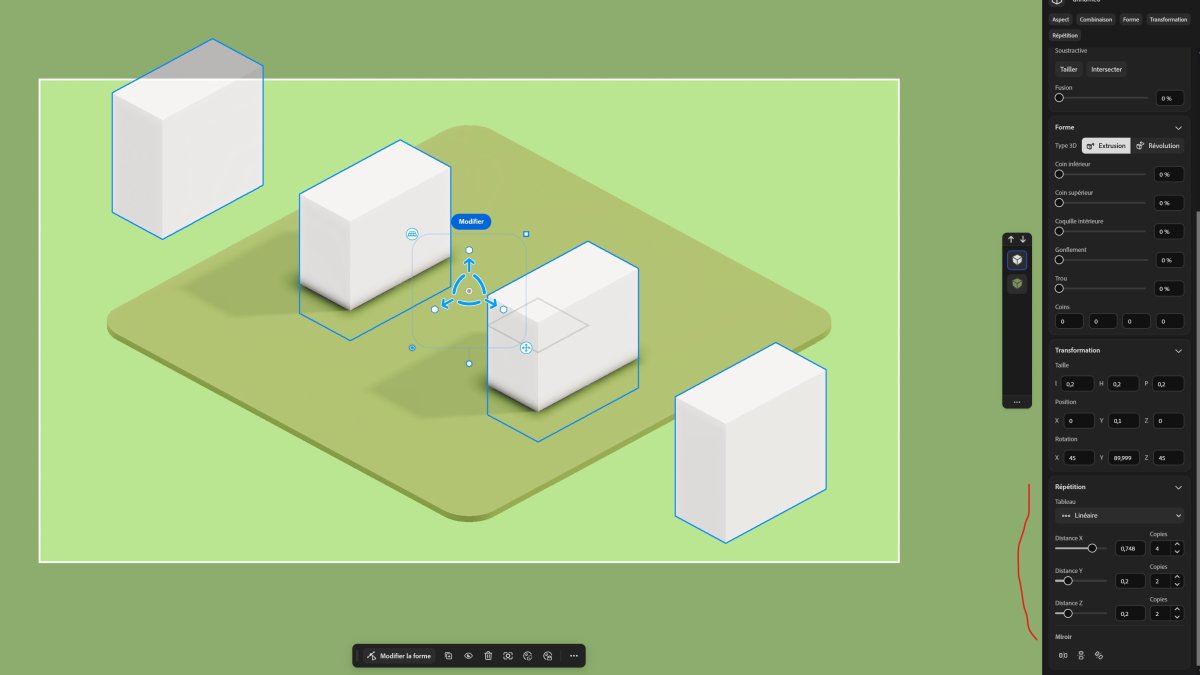Select the white cube layer thumbnail

[x=1017, y=260]
